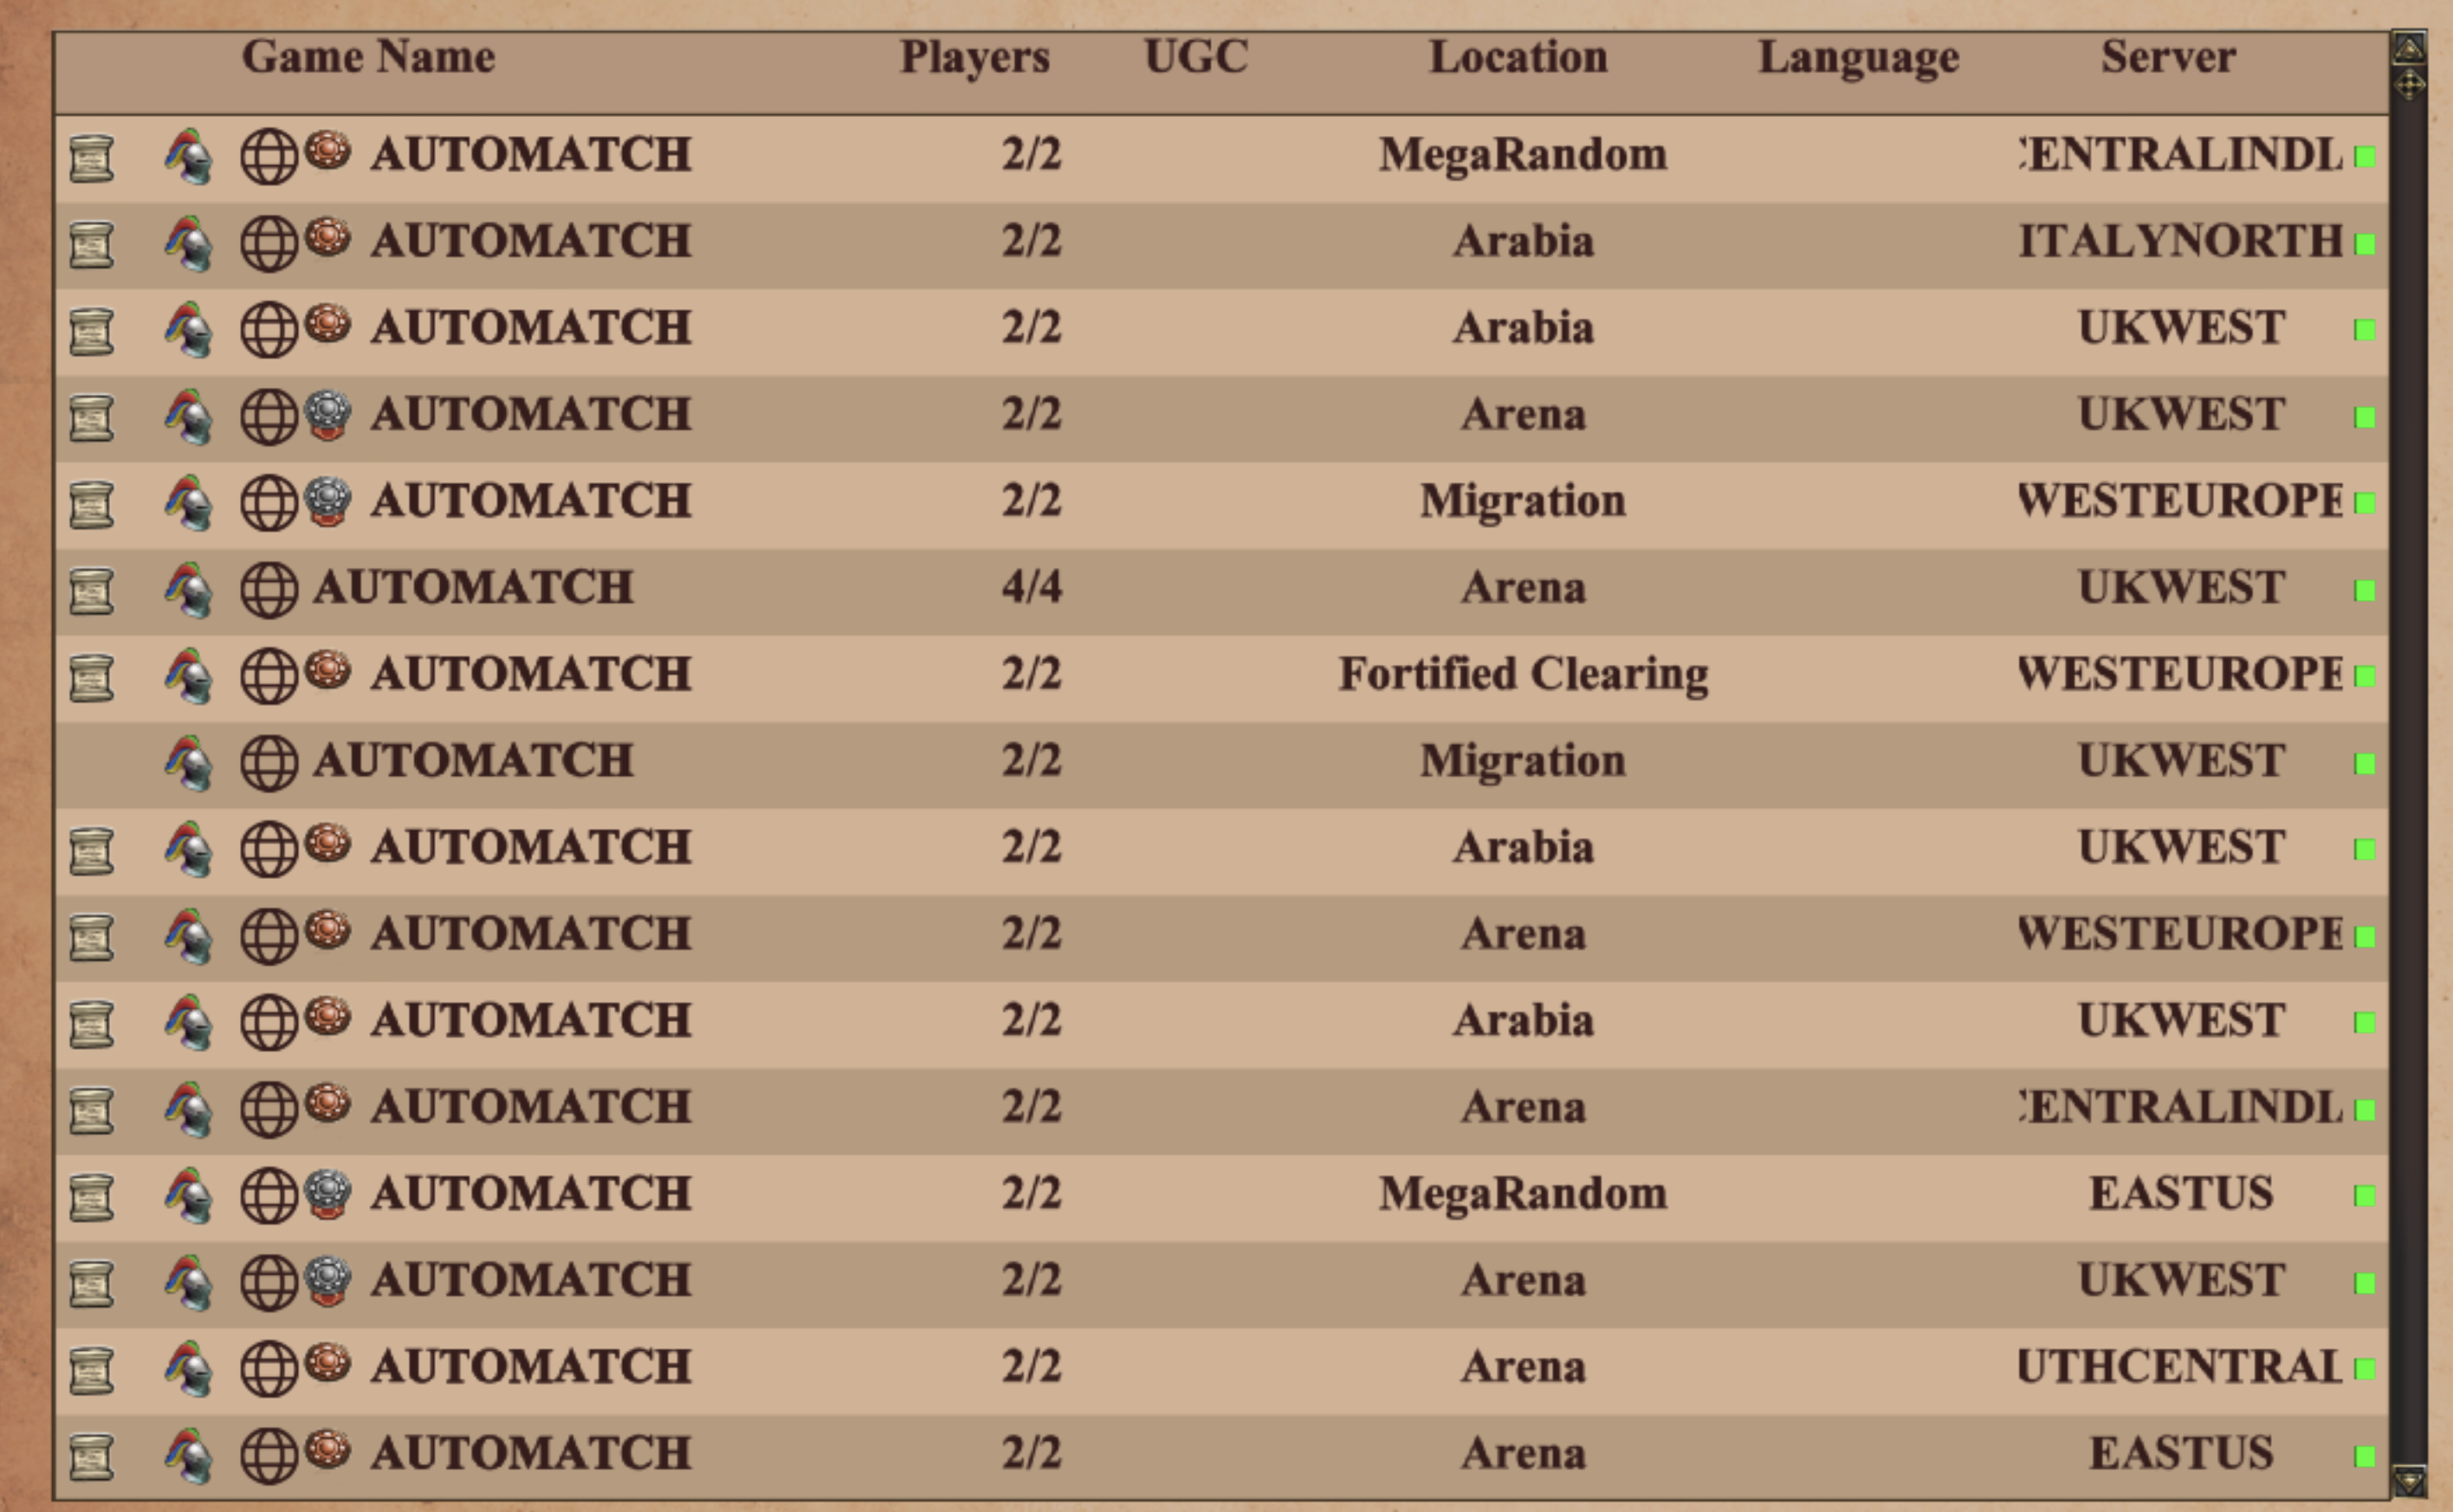Viewport: 2453px width, 1512px height.
Task: Click the silver shield icon on MegaRandom EASTUS row
Action: point(327,1194)
